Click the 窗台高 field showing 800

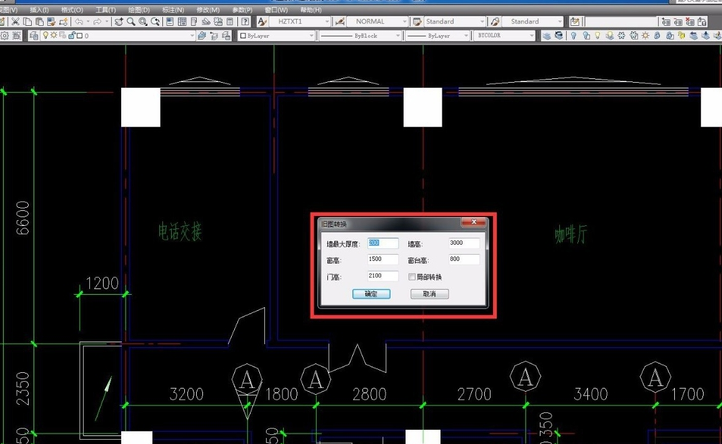click(x=464, y=260)
